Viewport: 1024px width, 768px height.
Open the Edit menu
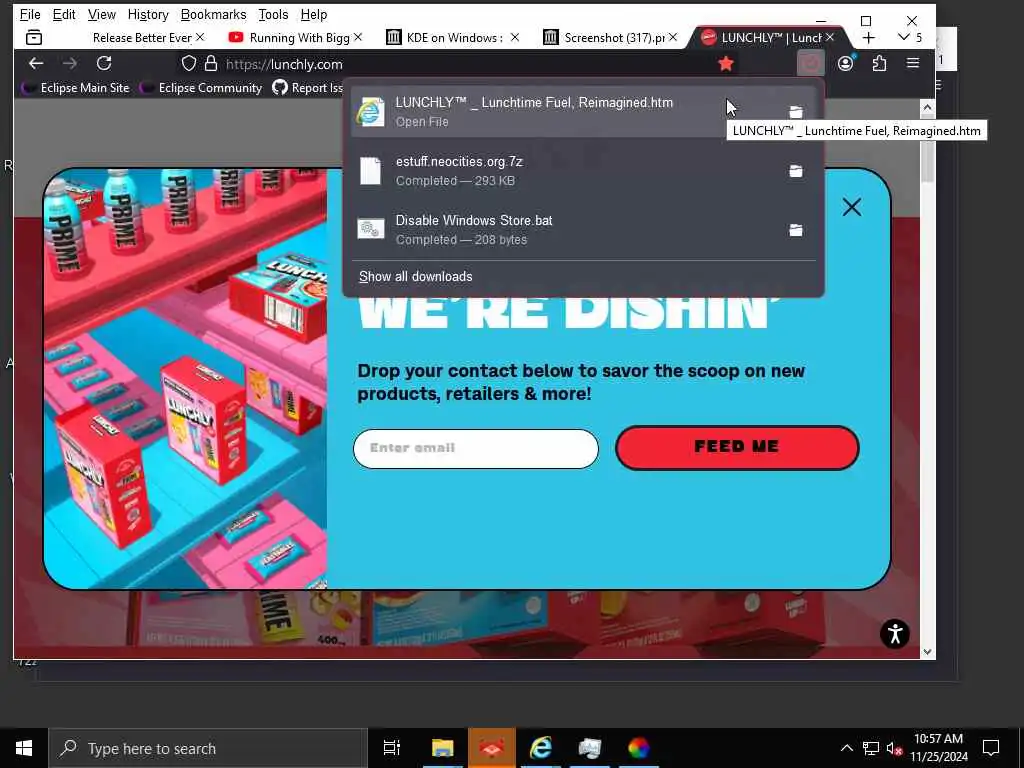64,14
